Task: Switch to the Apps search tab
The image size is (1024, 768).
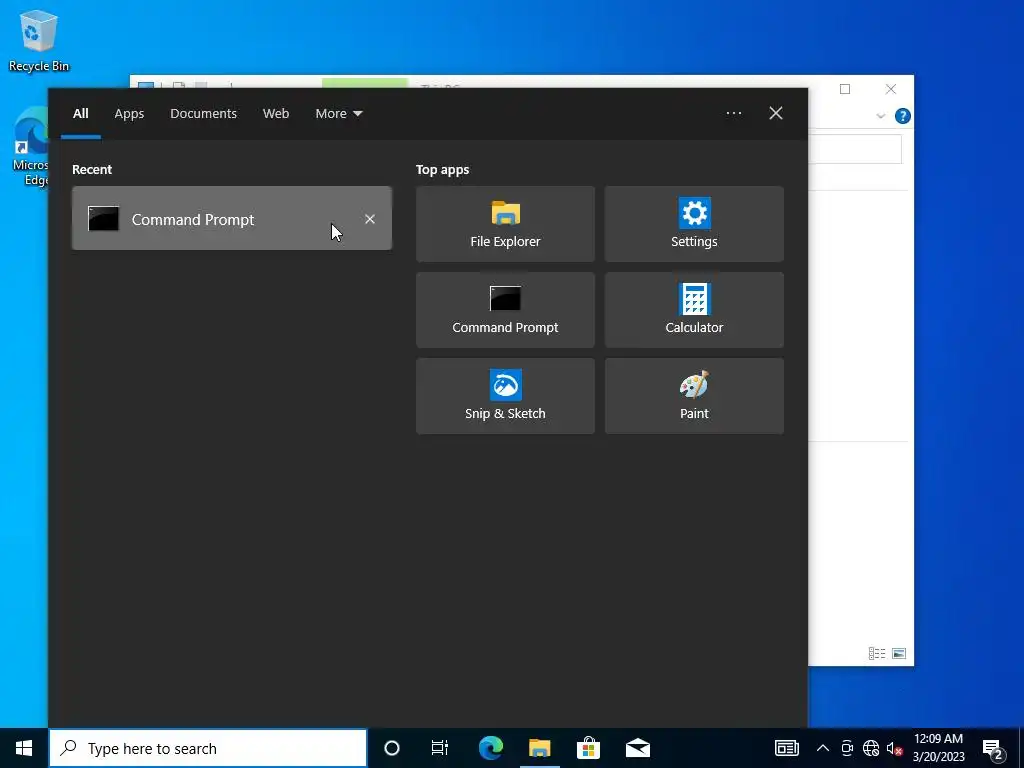Action: click(129, 114)
